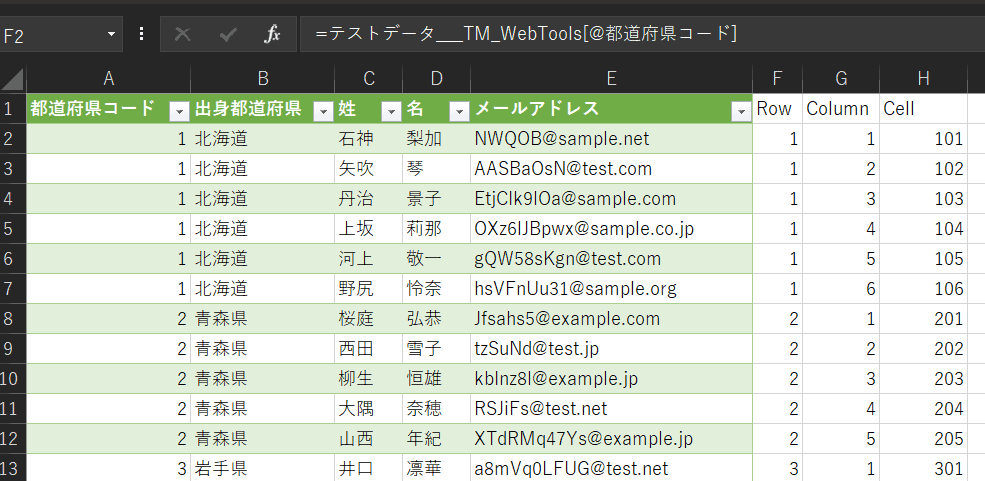
Task: Open the メールアドレス filter dropdown
Action: (x=741, y=110)
